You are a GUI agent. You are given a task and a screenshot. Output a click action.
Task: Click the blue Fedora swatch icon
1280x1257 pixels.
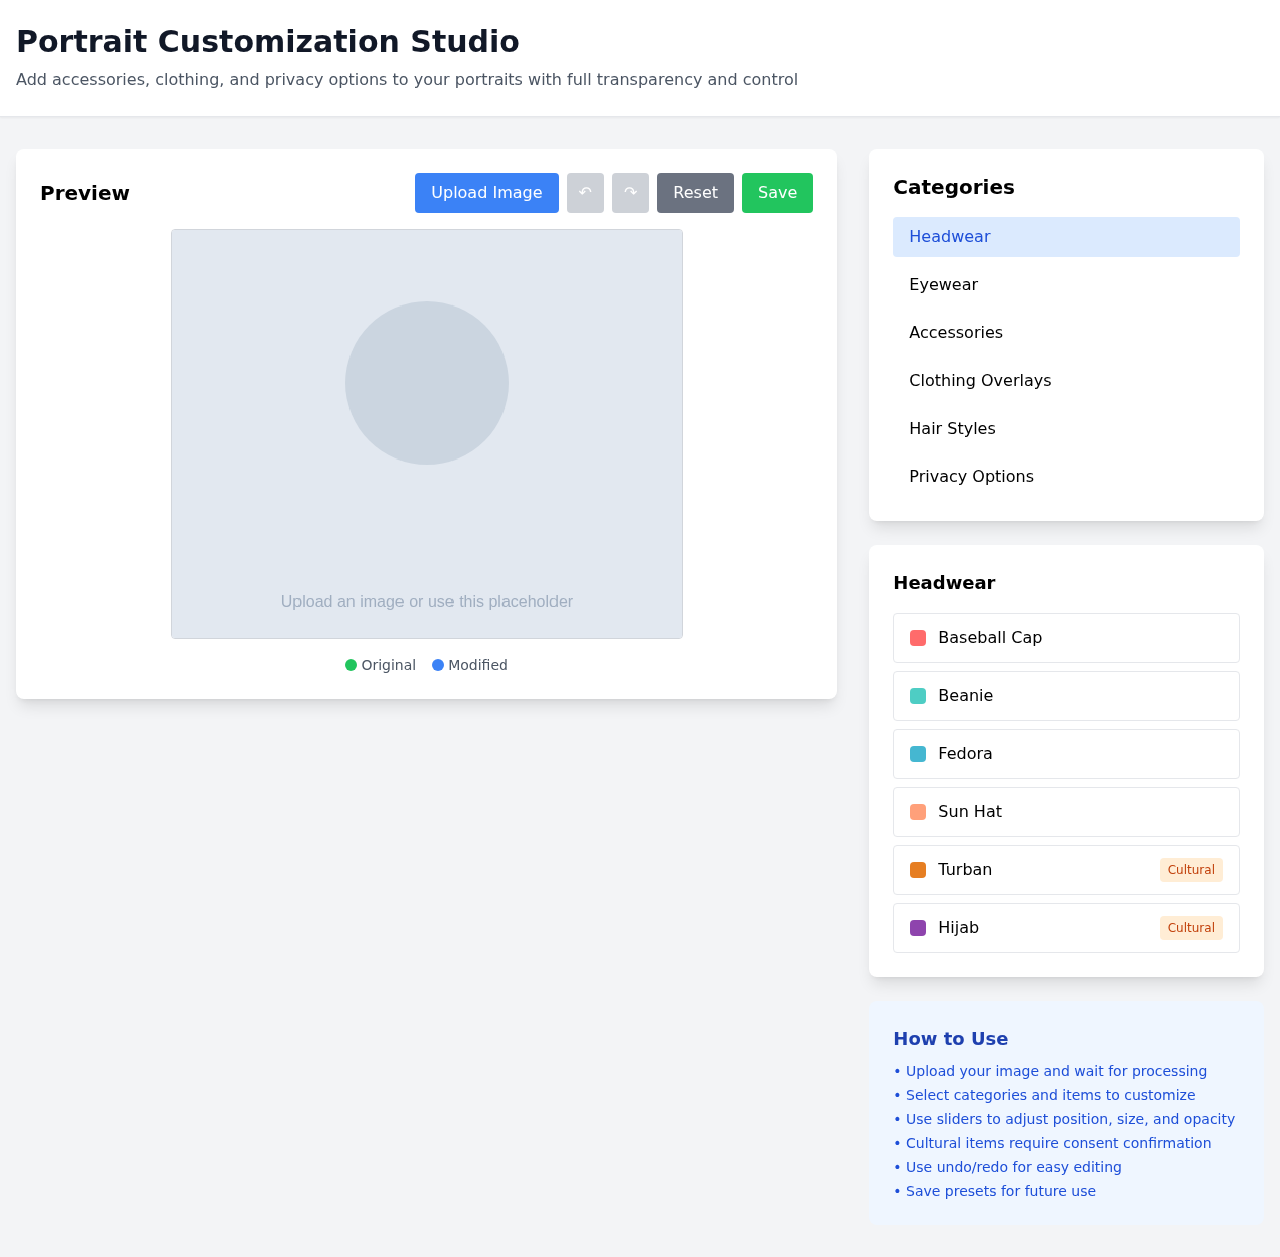pyautogui.click(x=919, y=753)
